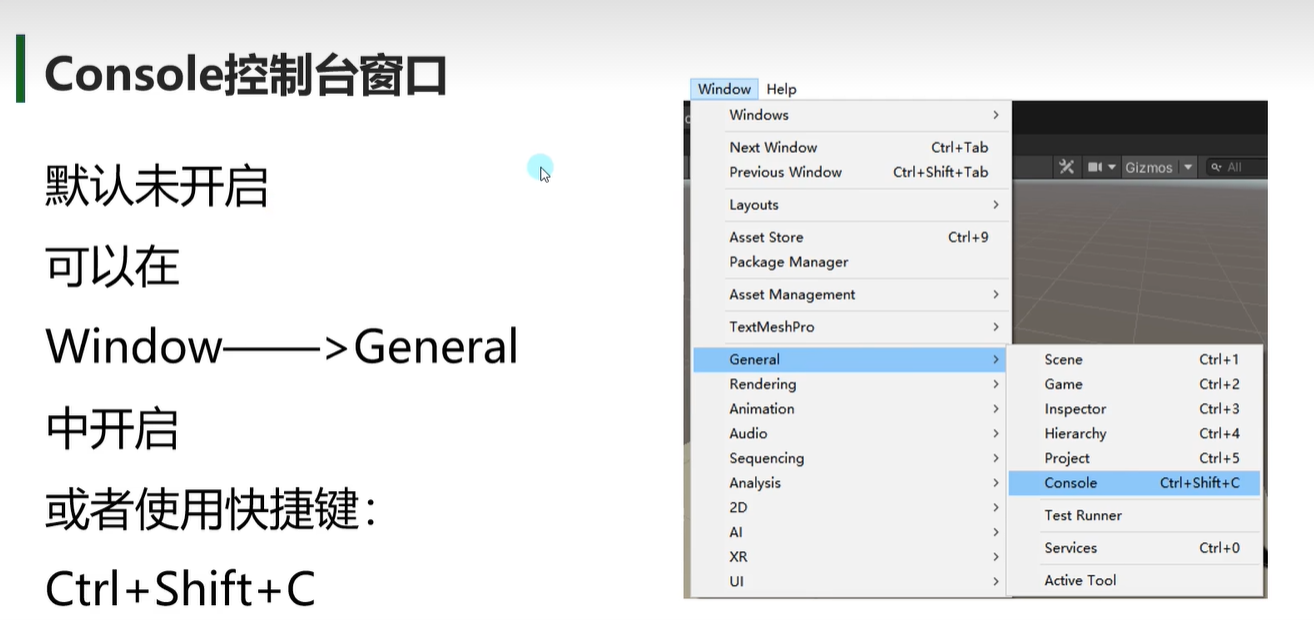Click the search magnifier icon in scene toolbar
Image resolution: width=1314 pixels, height=620 pixels.
coord(1215,167)
